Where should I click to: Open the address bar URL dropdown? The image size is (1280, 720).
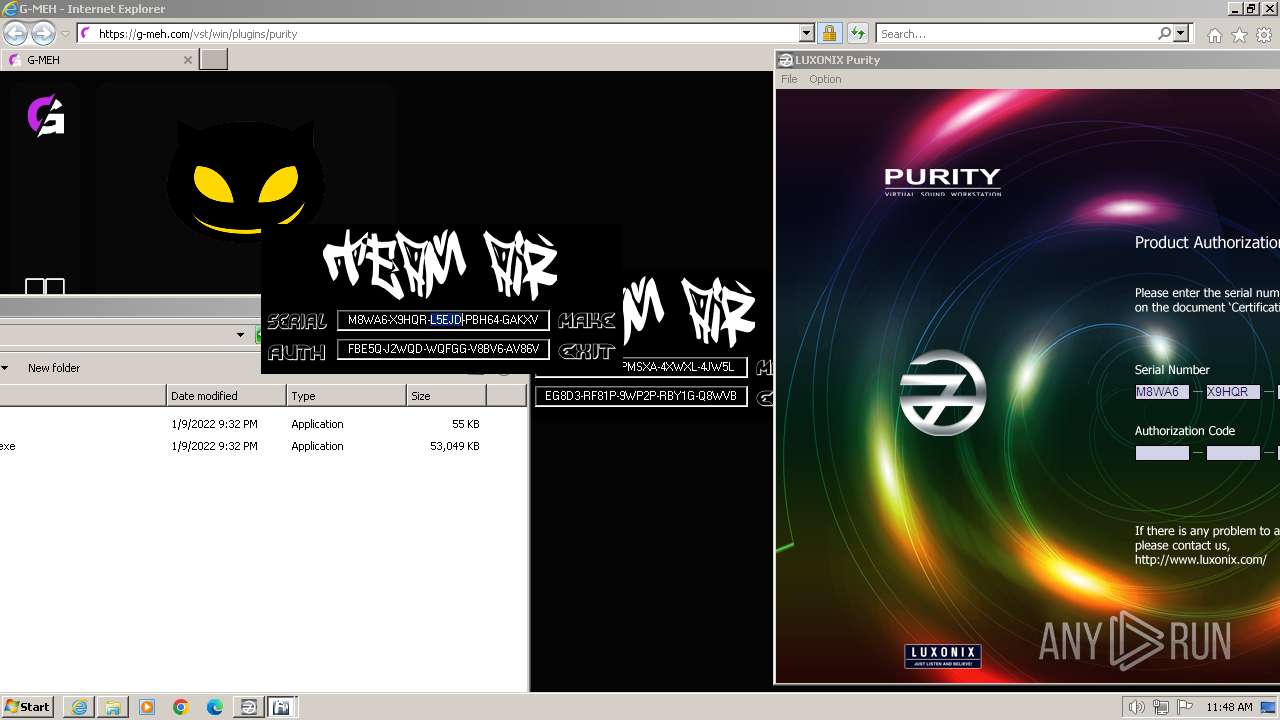coord(807,33)
